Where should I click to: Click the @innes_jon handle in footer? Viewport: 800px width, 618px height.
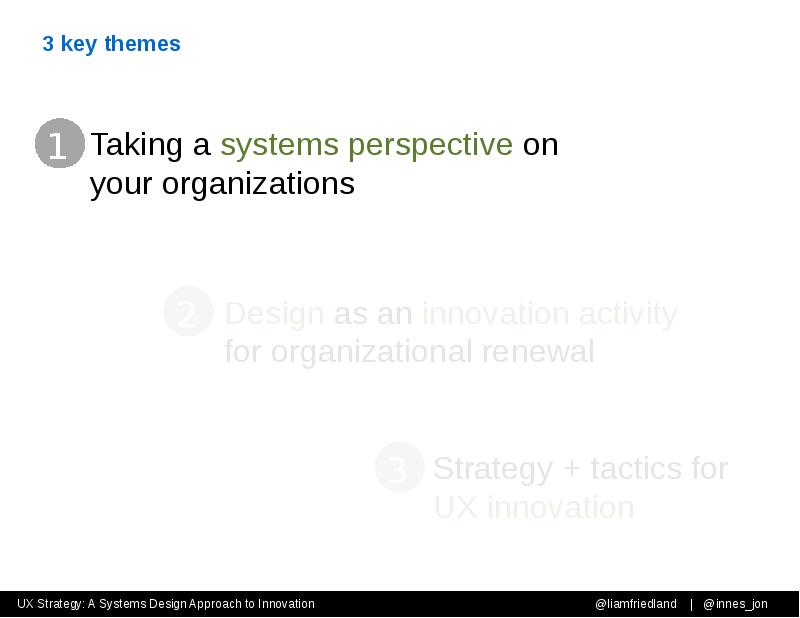(735, 604)
